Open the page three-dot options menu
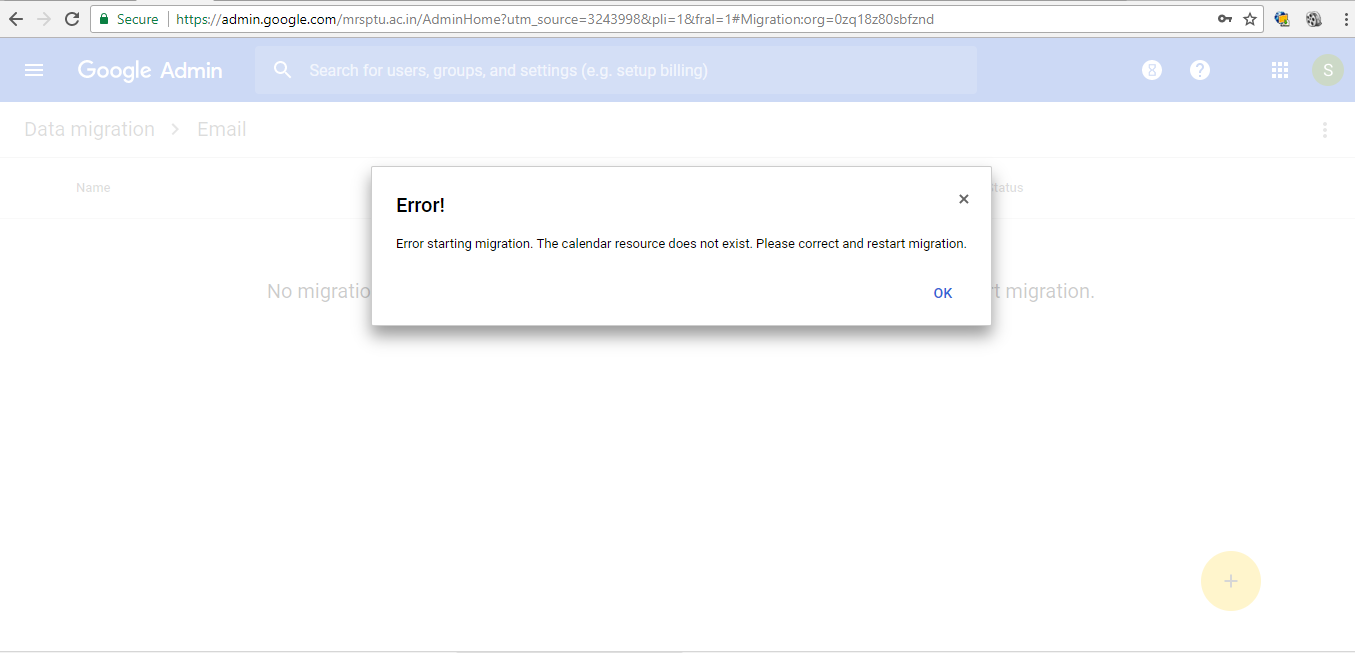The height and width of the screenshot is (653, 1355). pyautogui.click(x=1325, y=130)
